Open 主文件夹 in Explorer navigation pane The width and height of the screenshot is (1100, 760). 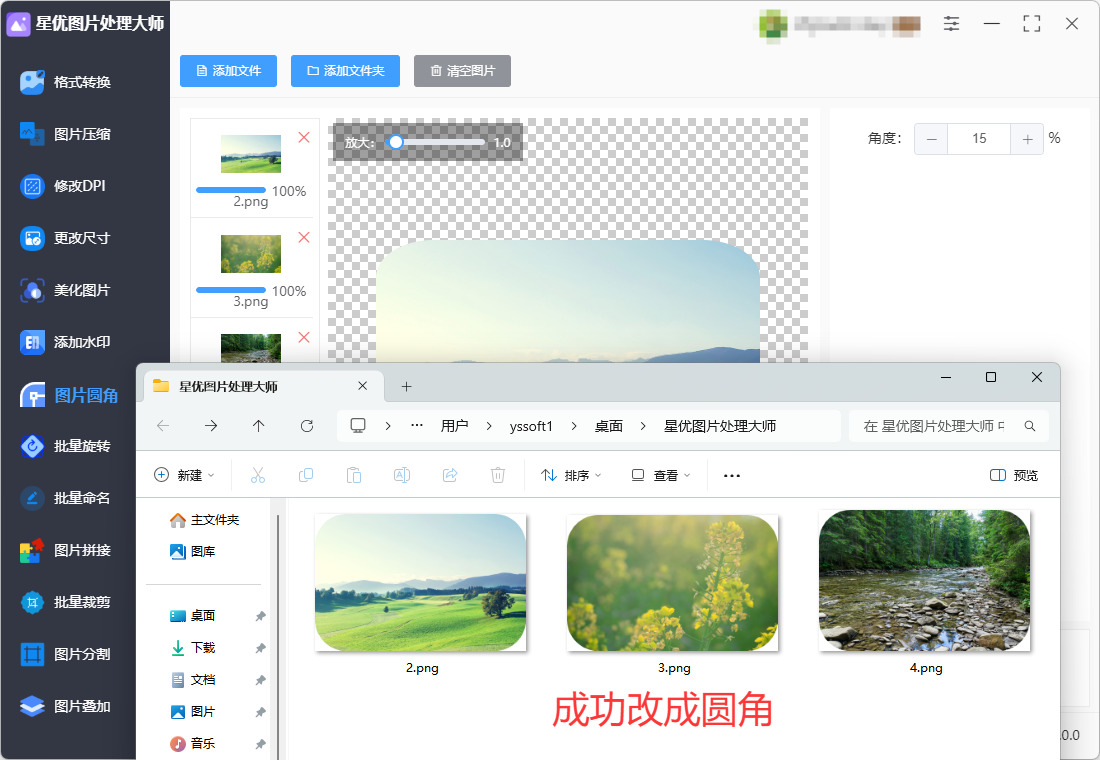205,520
